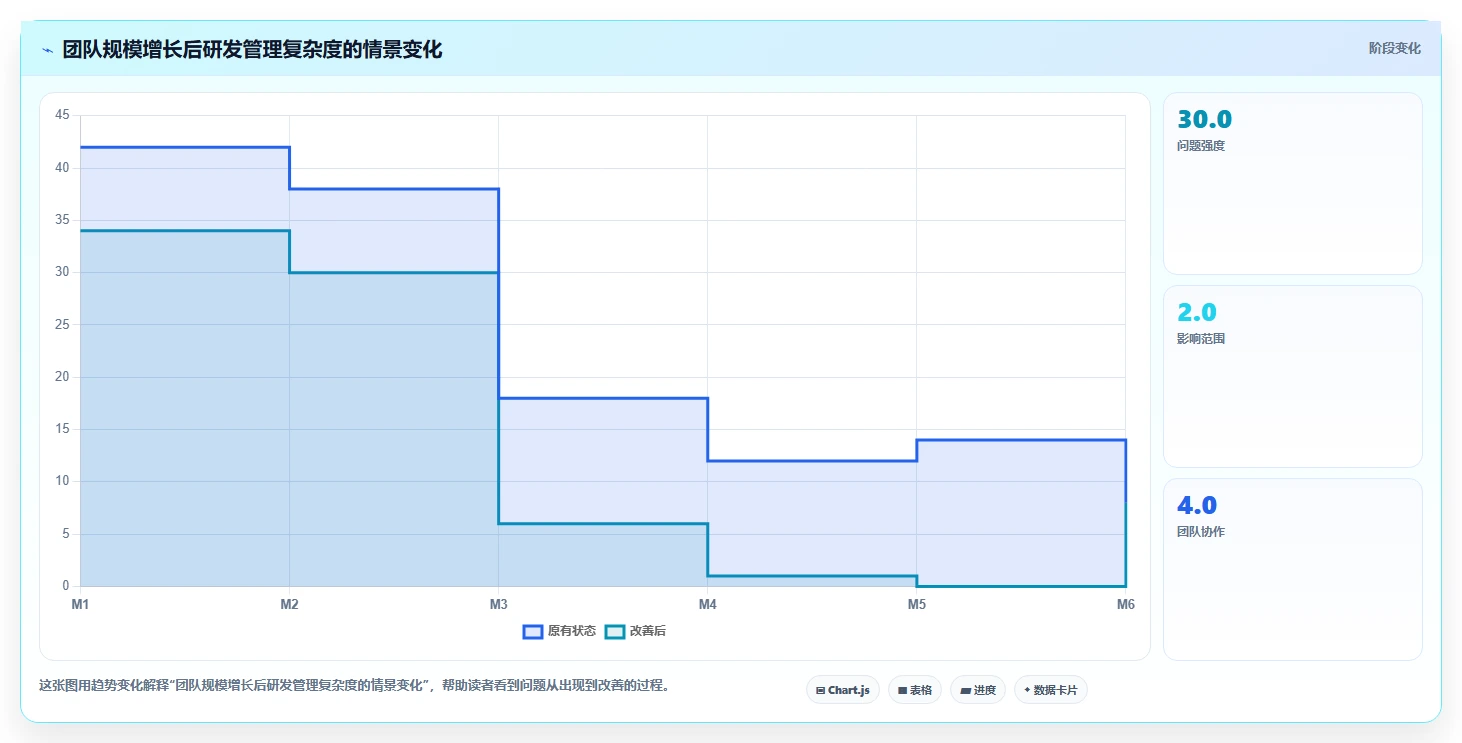Click the 30.0 value
Image resolution: width=1462 pixels, height=743 pixels.
pos(1204,120)
